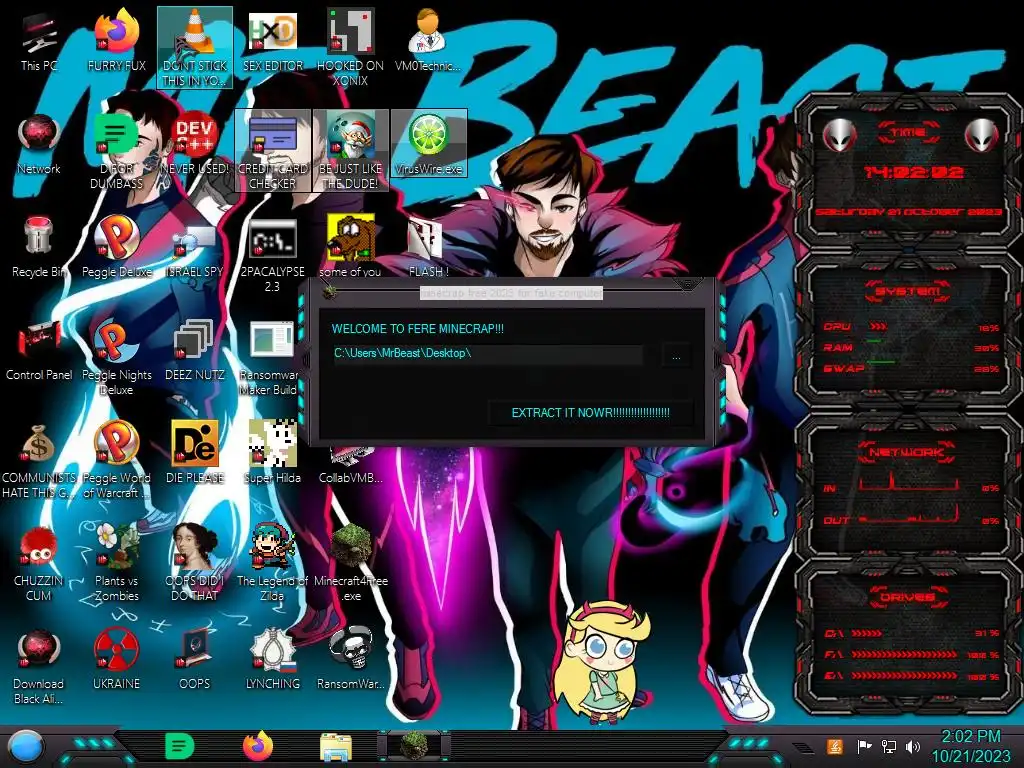1024x768 pixels.
Task: Open the Ransomware Maker Build icon
Action: click(270, 357)
